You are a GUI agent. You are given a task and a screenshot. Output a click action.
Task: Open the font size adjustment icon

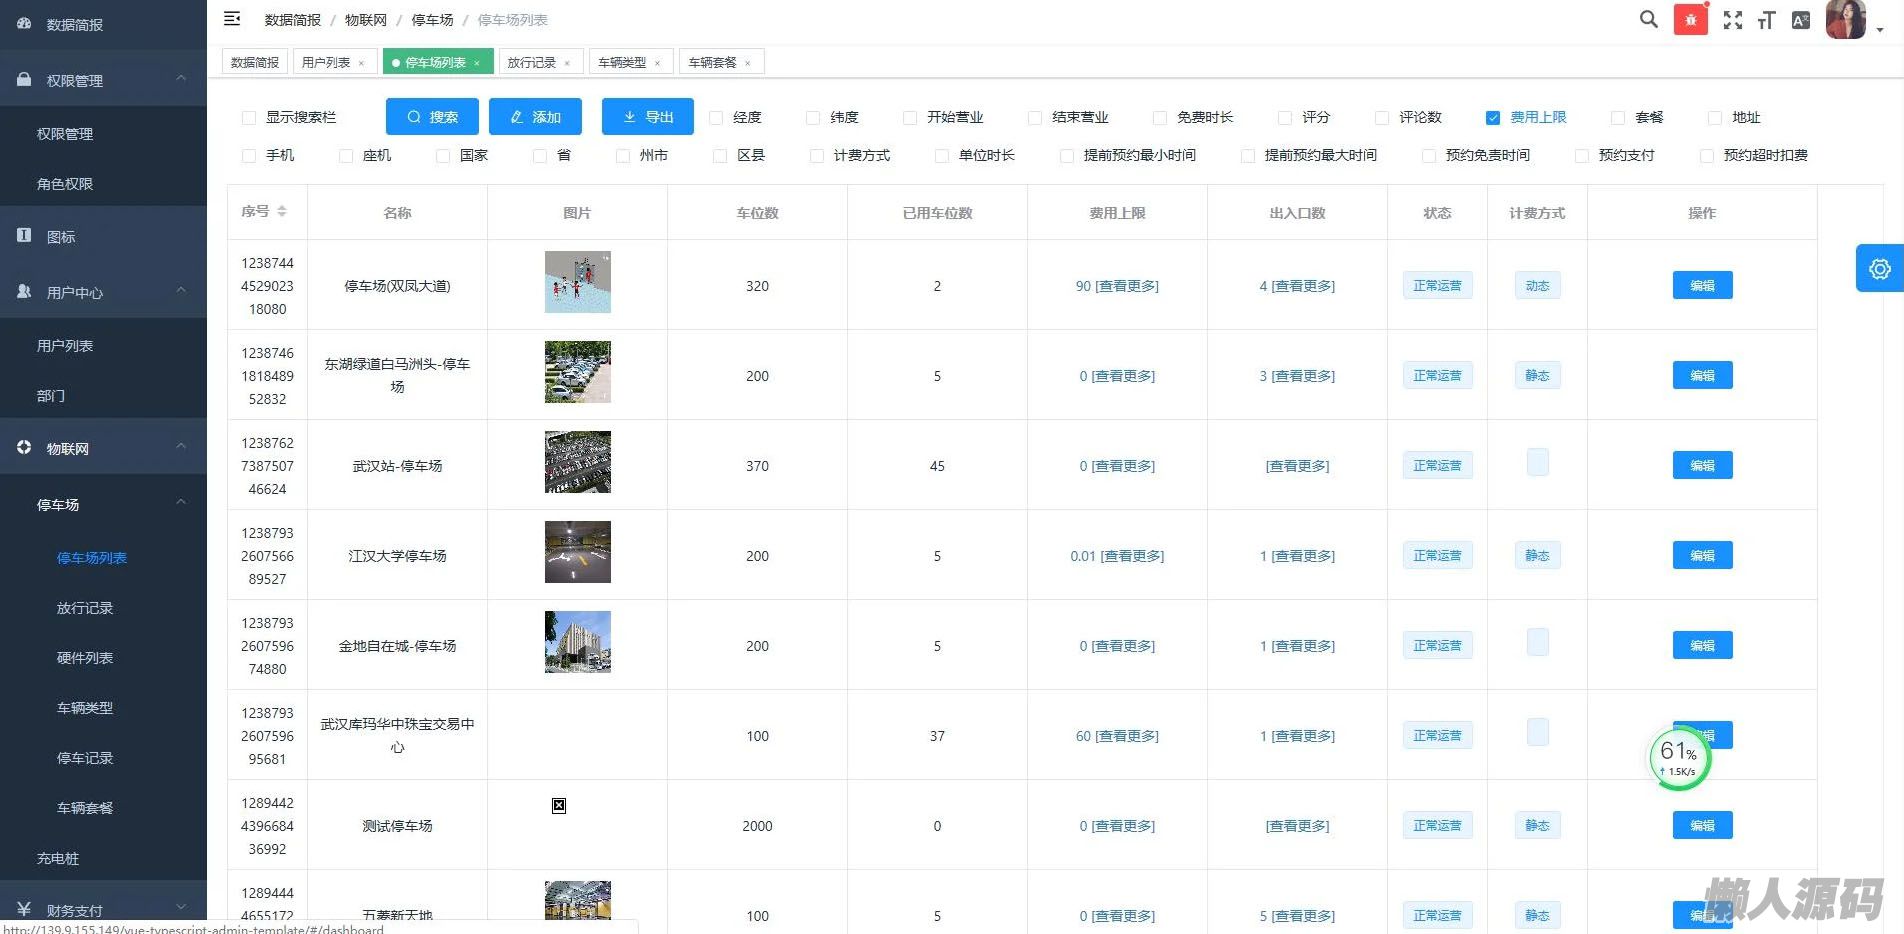pos(1767,20)
